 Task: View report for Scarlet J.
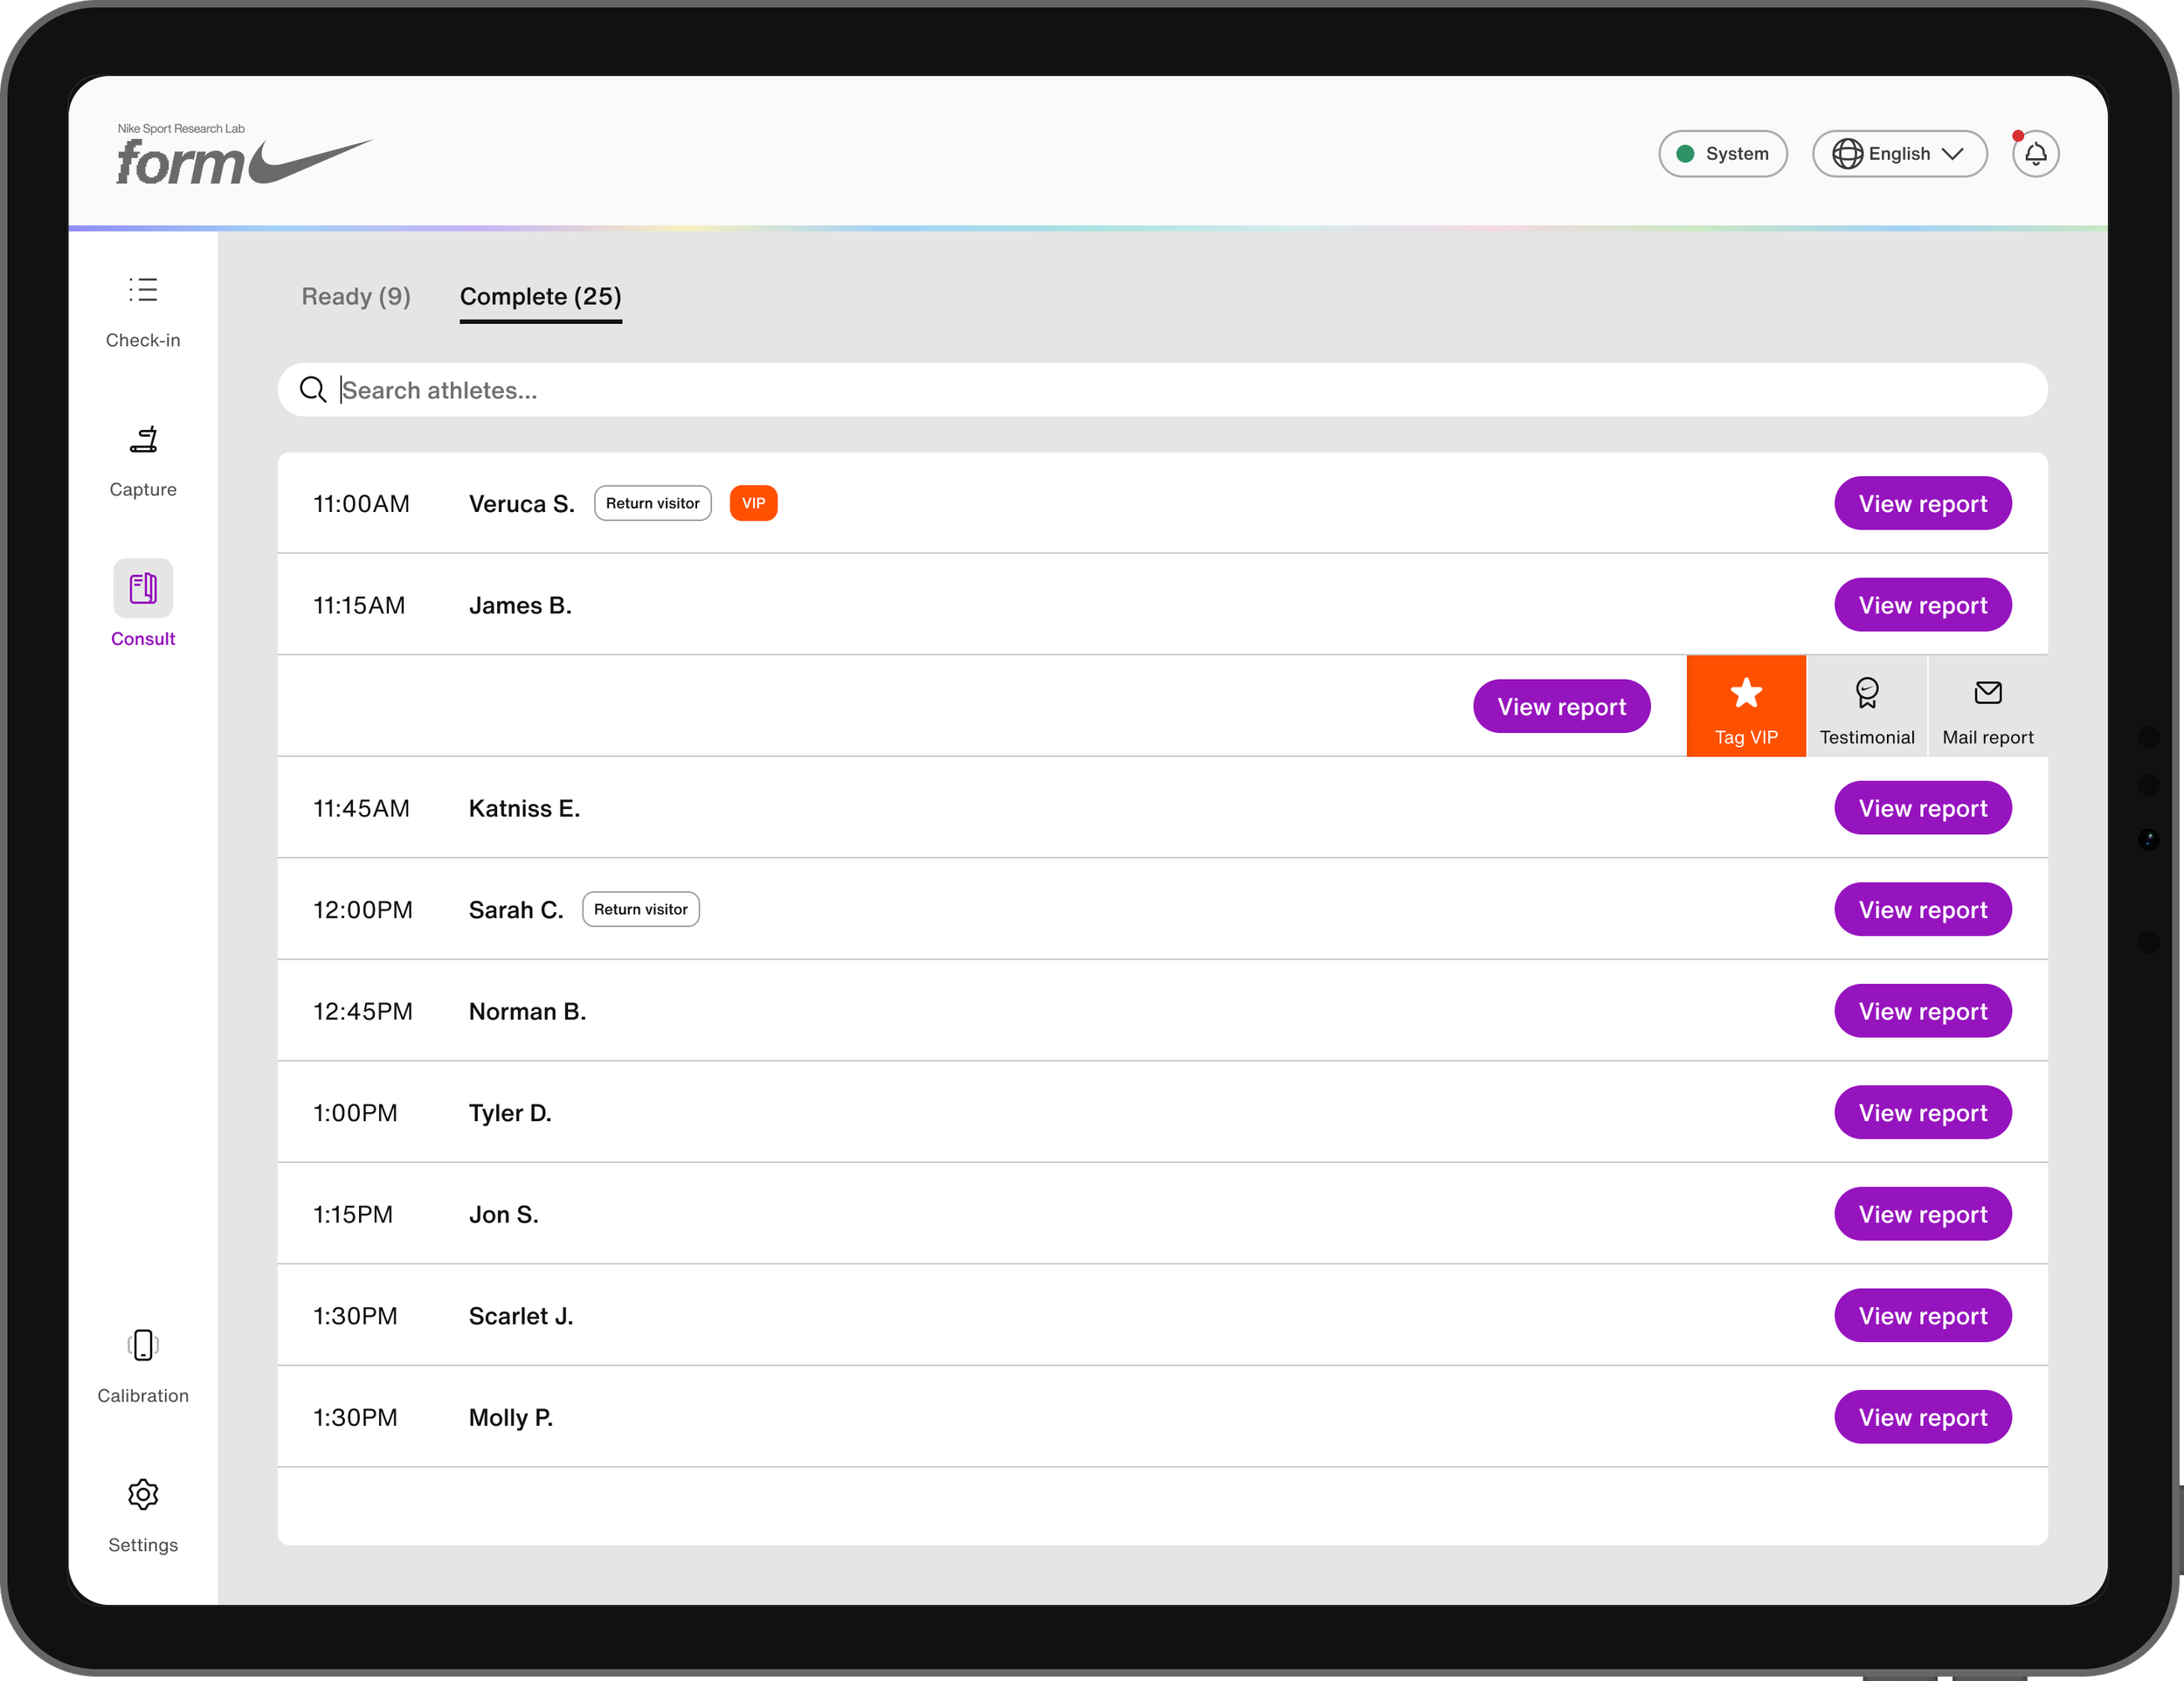pos(1922,1316)
